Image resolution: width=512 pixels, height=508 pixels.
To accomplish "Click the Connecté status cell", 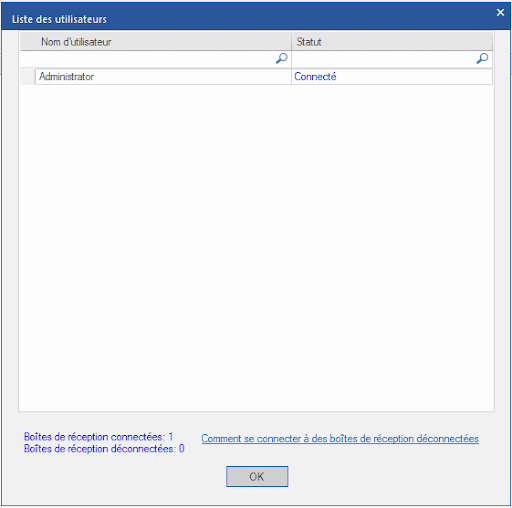I will click(x=392, y=77).
